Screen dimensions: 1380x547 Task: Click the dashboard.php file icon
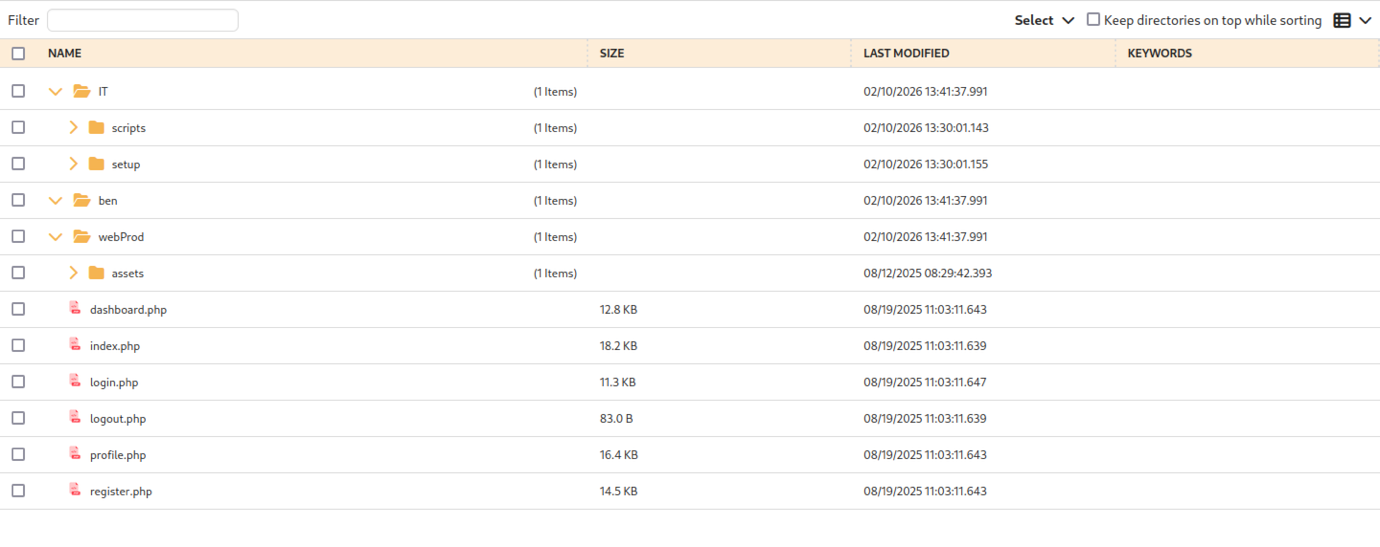coord(75,309)
